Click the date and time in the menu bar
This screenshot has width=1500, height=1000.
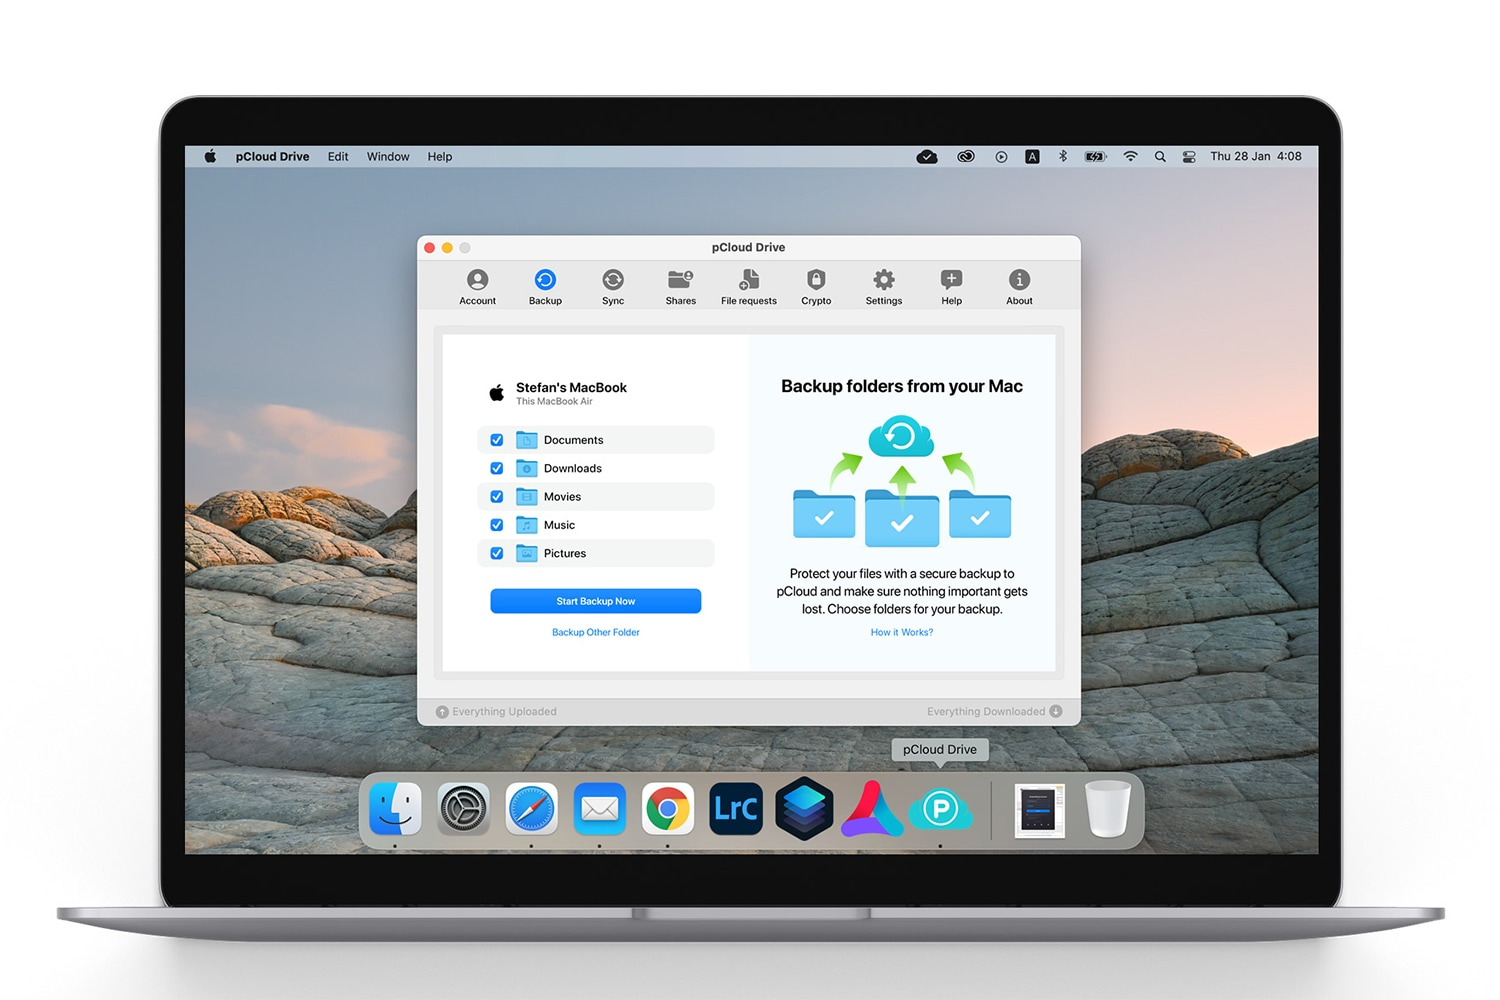[1256, 157]
